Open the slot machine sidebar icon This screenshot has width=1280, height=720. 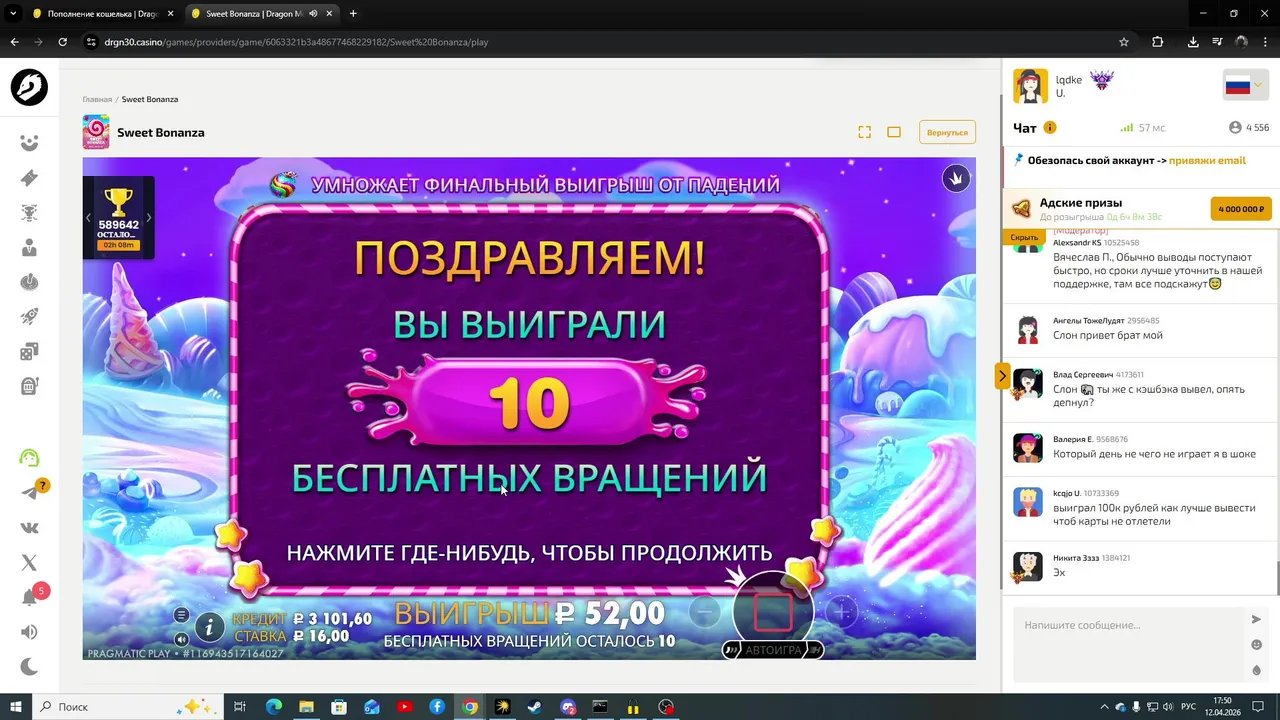click(x=29, y=386)
